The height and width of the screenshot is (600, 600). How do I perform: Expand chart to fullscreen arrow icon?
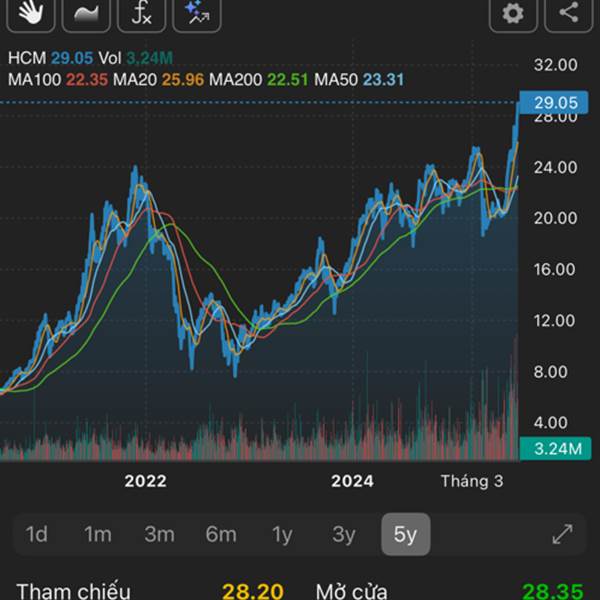coord(563,534)
